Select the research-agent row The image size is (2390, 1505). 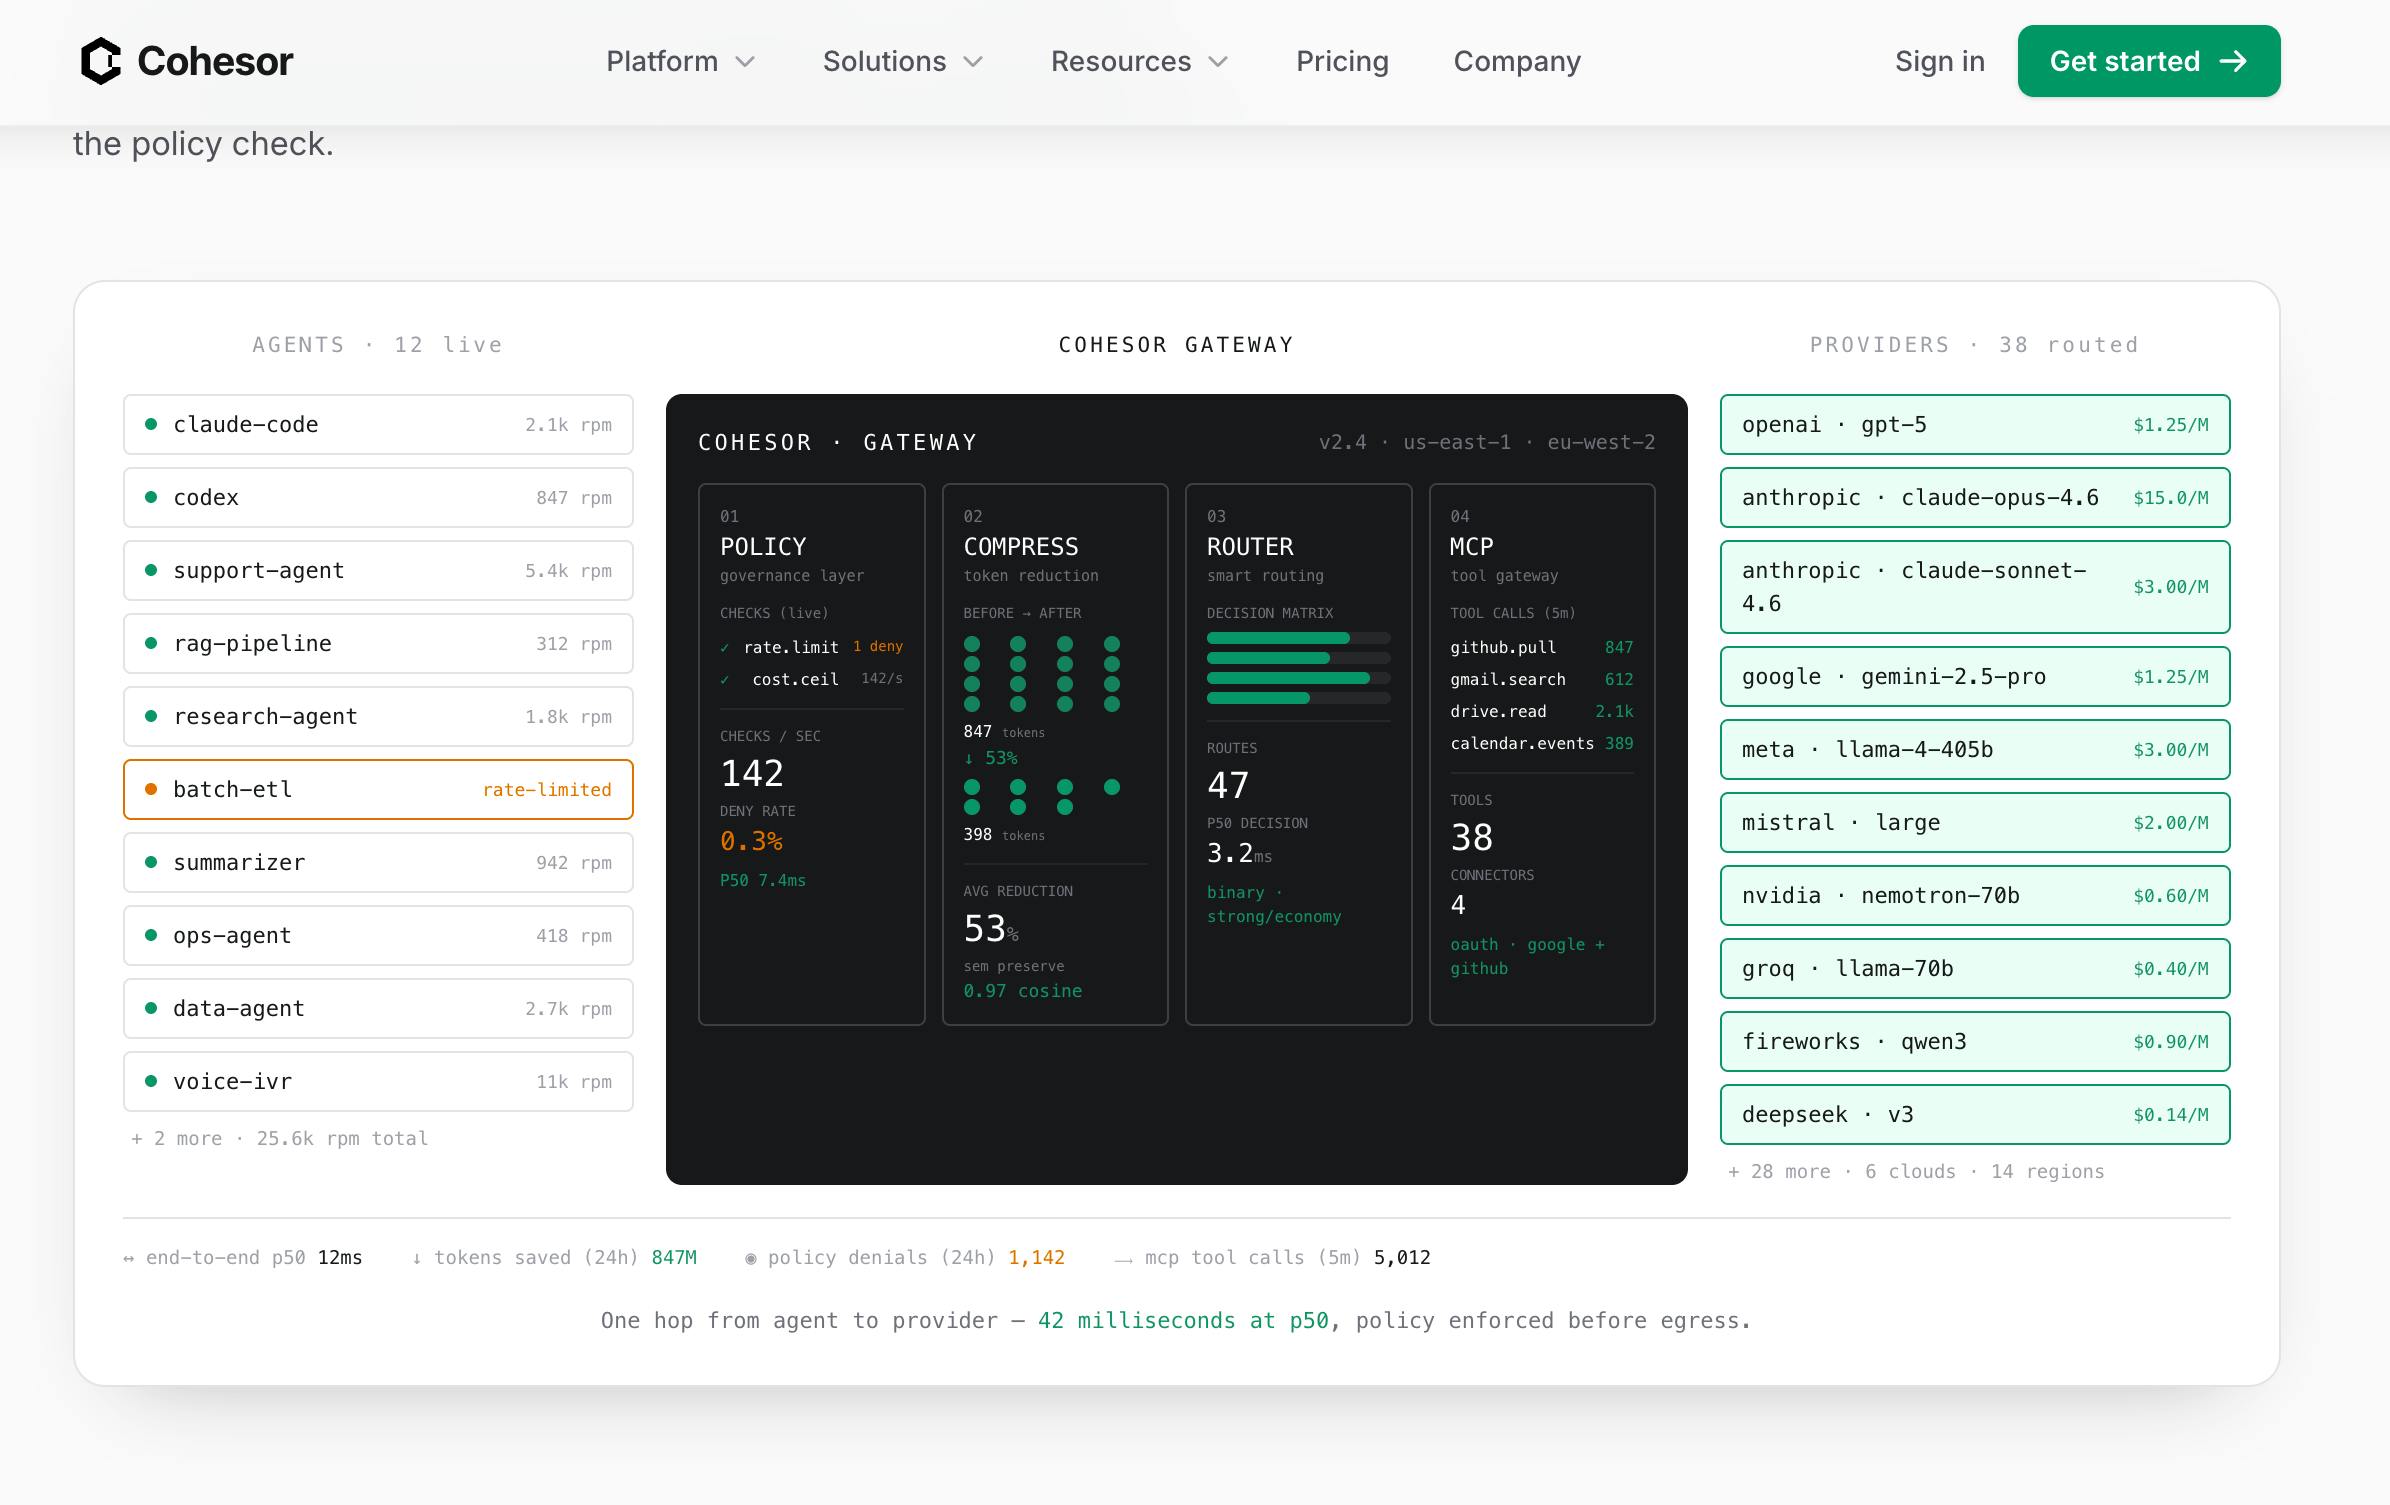point(378,716)
